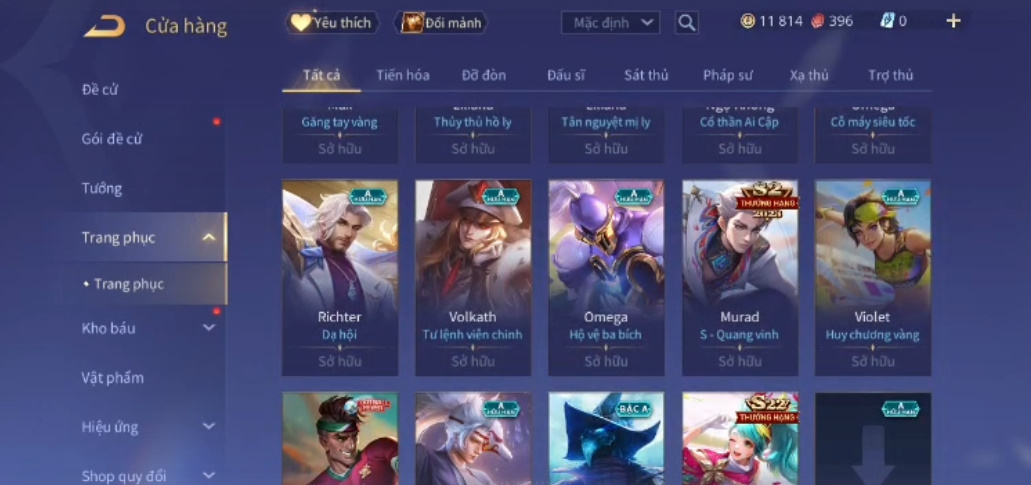Image resolution: width=1031 pixels, height=485 pixels.
Task: Tap the blue voucher ticket icon
Action: tap(887, 21)
